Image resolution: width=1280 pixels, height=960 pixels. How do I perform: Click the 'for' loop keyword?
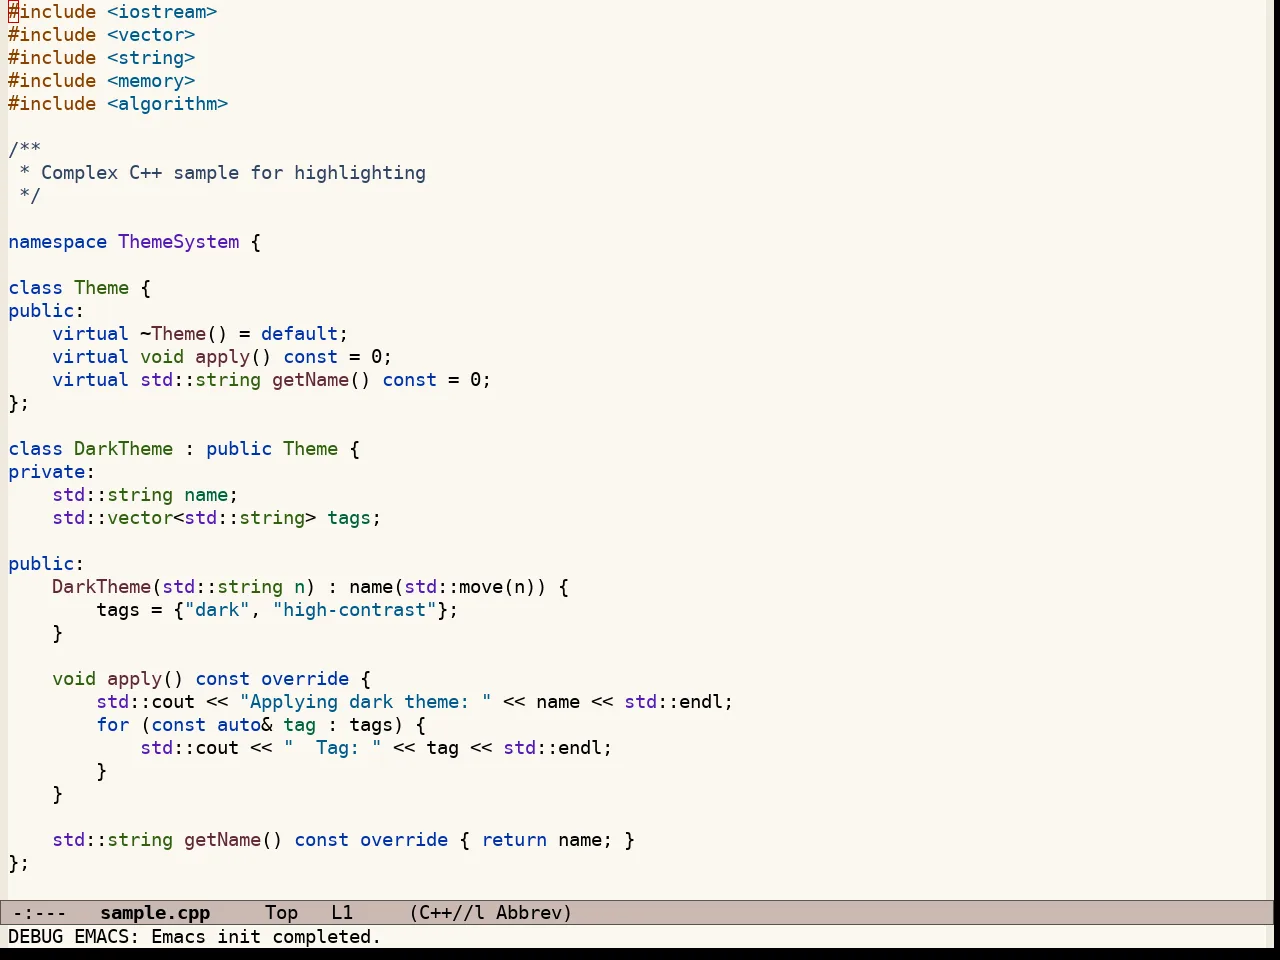point(112,725)
